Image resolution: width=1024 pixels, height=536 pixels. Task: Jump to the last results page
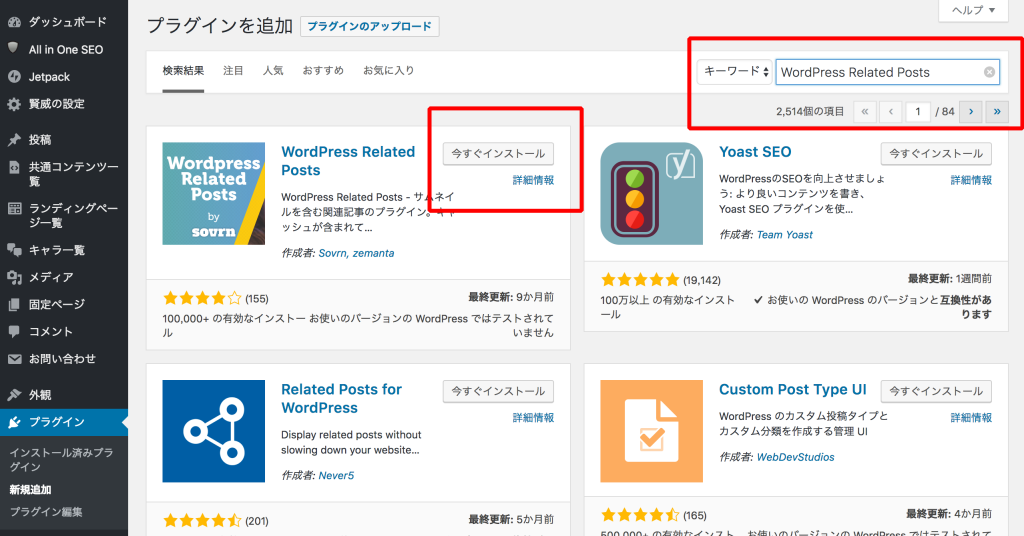click(x=997, y=112)
